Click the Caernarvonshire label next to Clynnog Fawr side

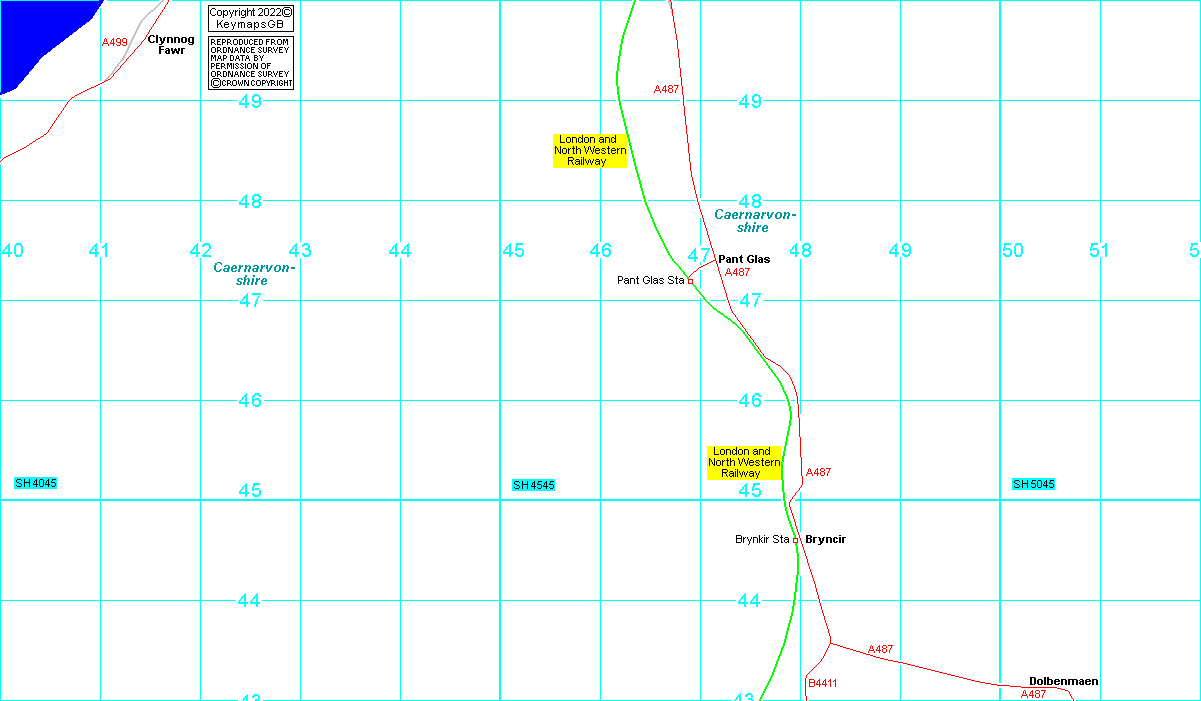pyautogui.click(x=254, y=274)
